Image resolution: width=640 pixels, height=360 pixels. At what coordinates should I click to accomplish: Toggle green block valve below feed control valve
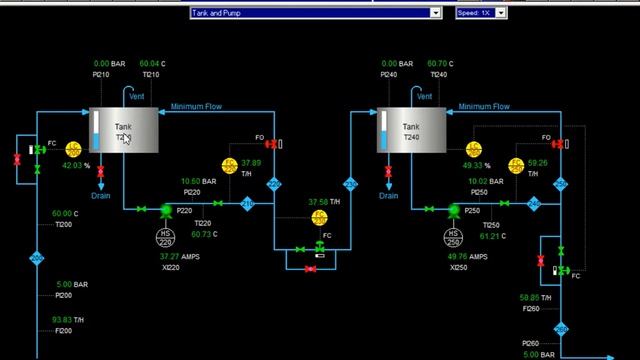point(37,169)
